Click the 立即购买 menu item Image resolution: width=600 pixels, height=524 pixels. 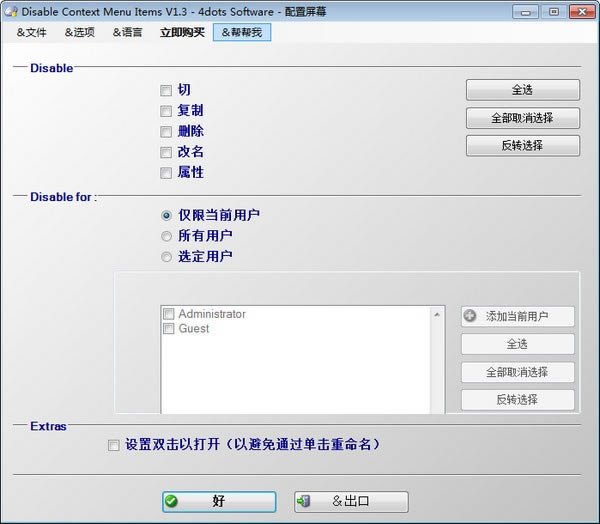tap(183, 33)
